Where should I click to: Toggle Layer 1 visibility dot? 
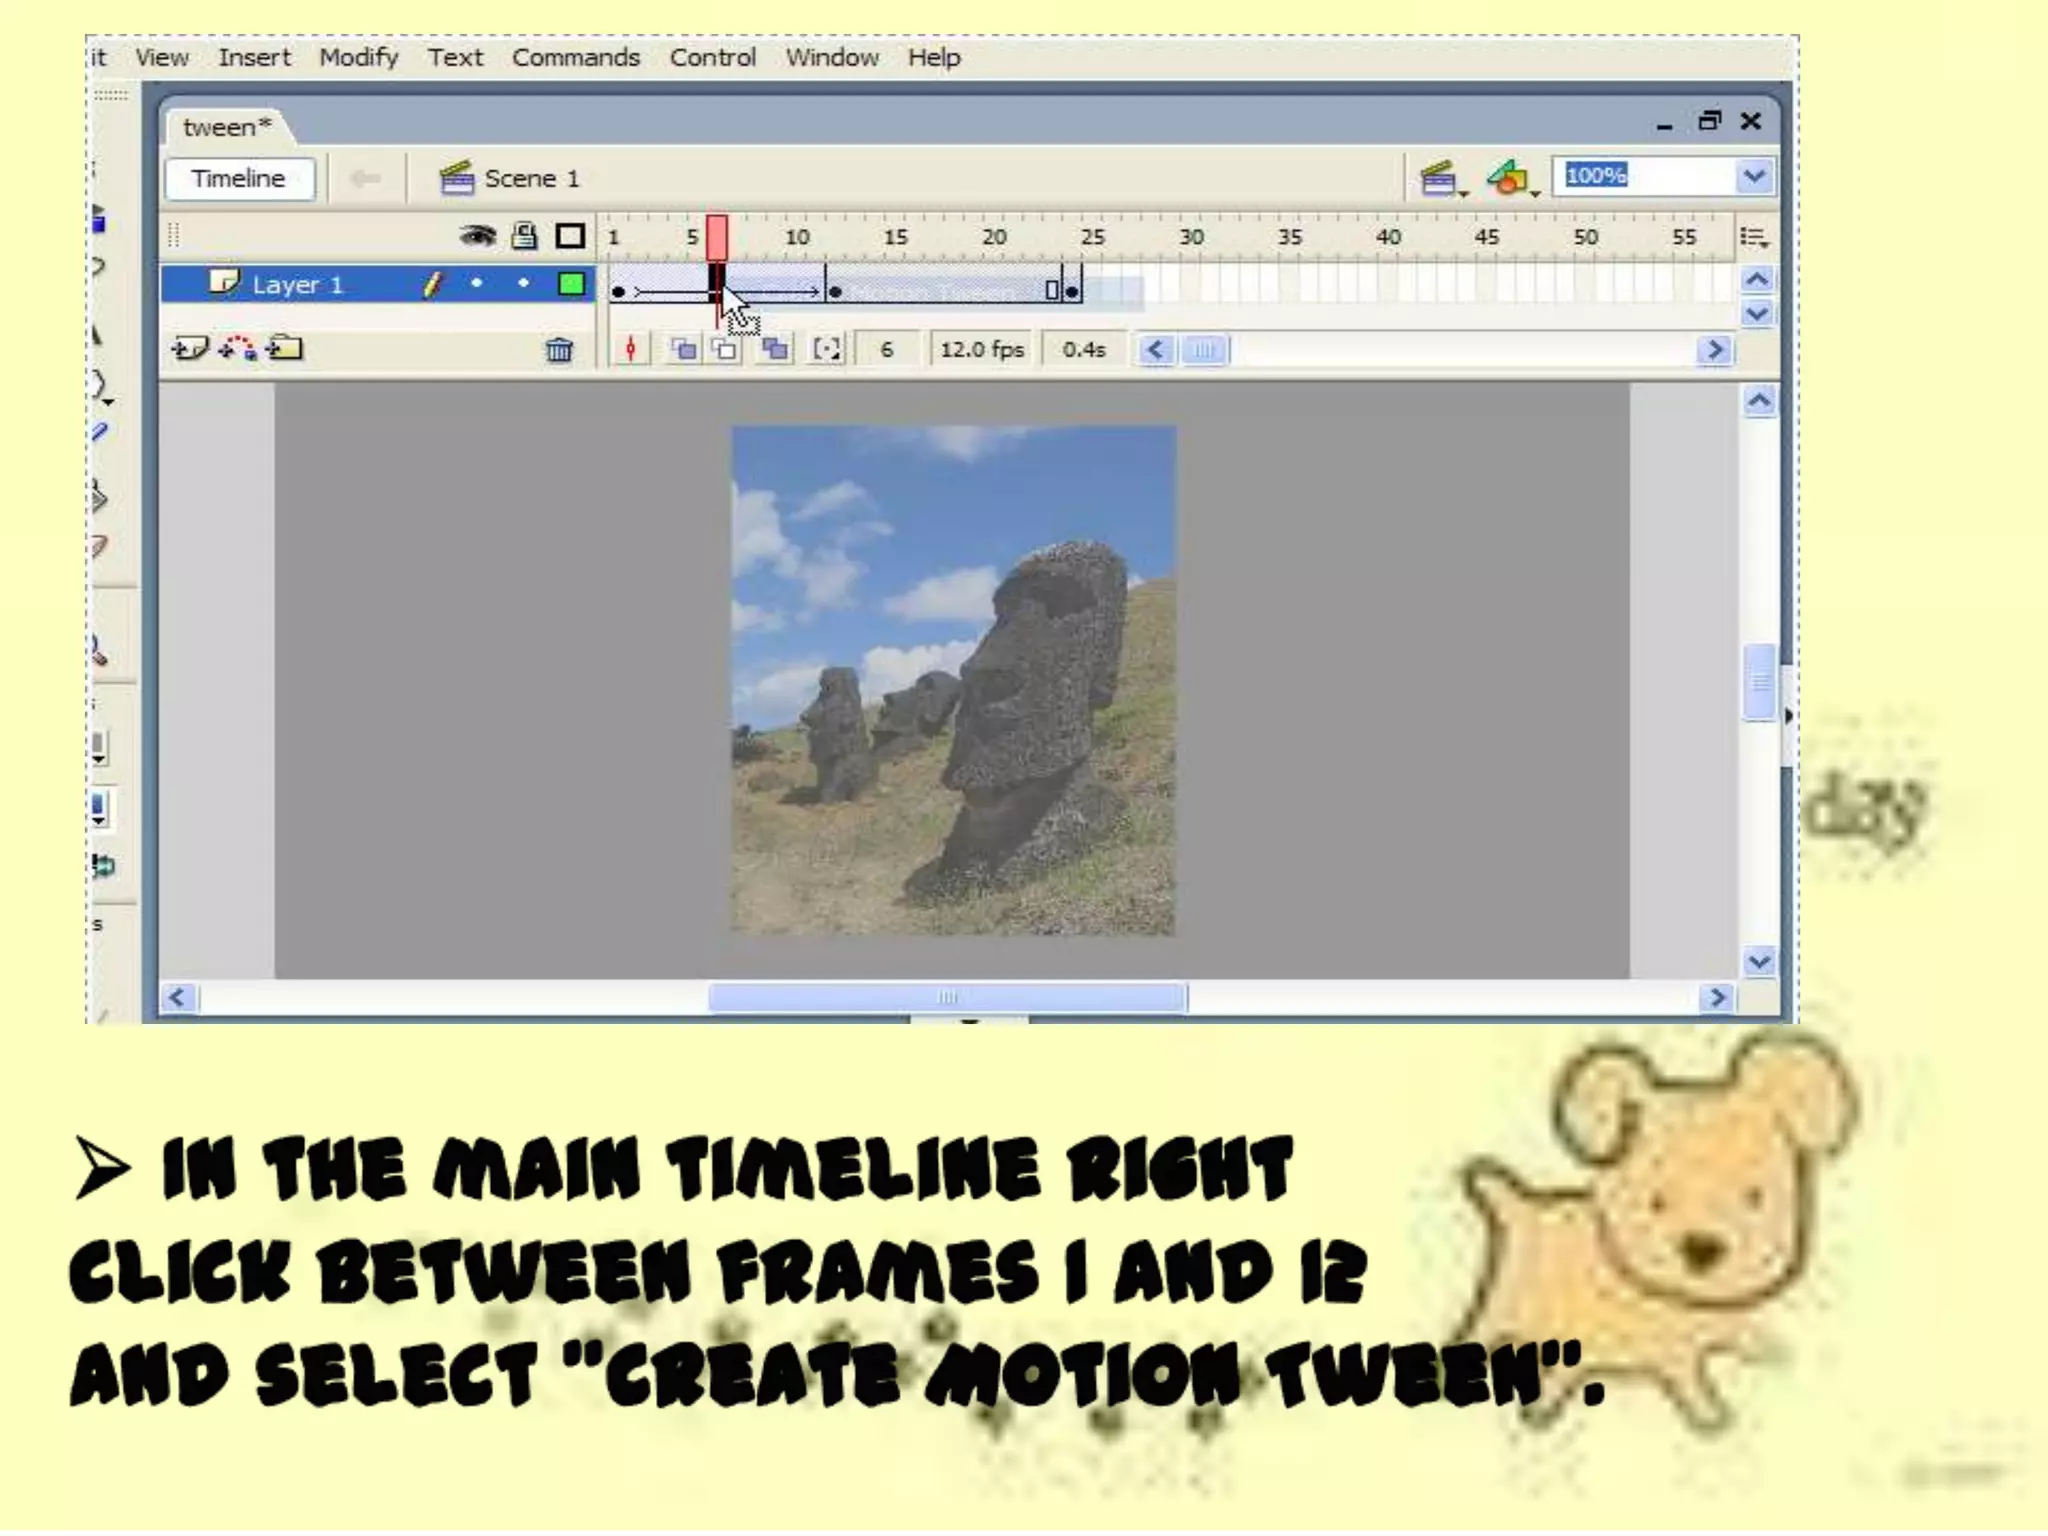[x=477, y=285]
